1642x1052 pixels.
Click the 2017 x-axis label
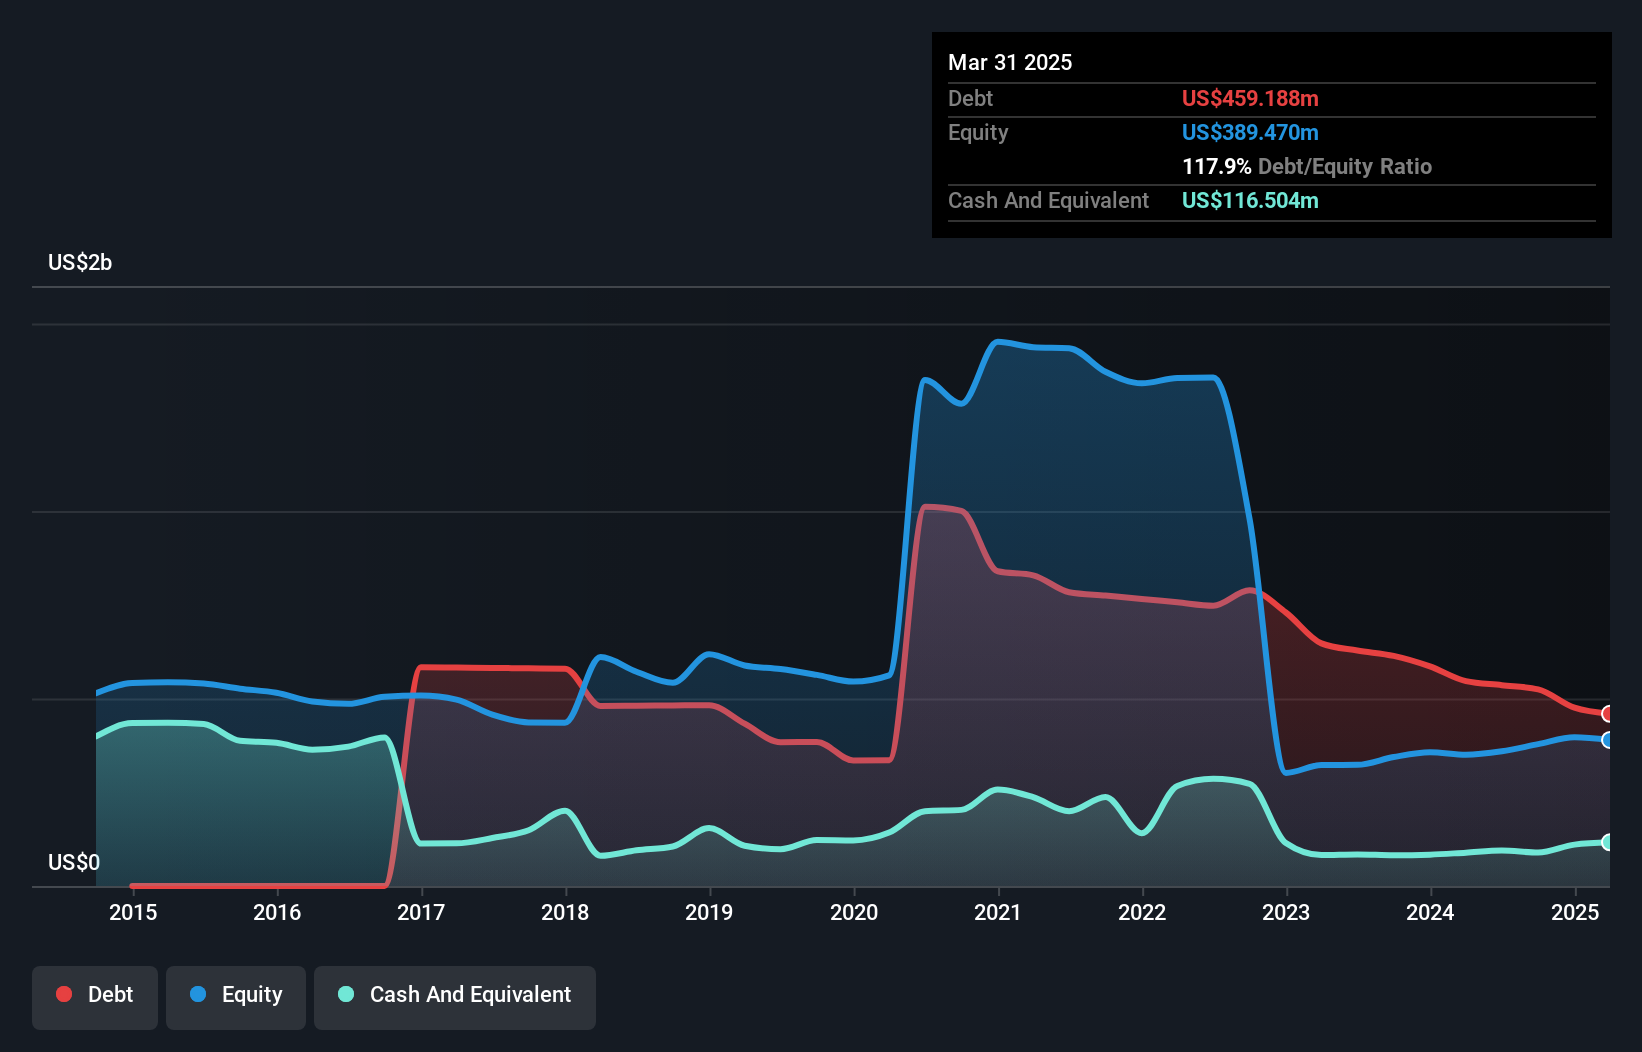coord(421,912)
